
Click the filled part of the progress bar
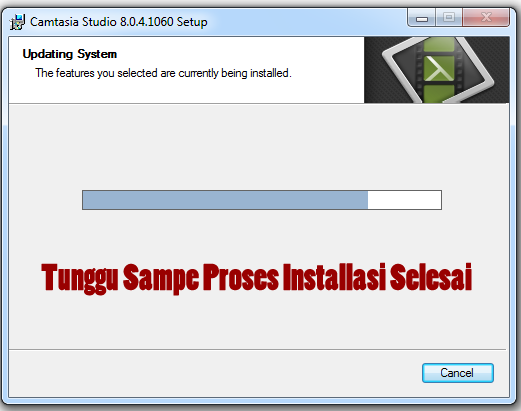point(225,200)
